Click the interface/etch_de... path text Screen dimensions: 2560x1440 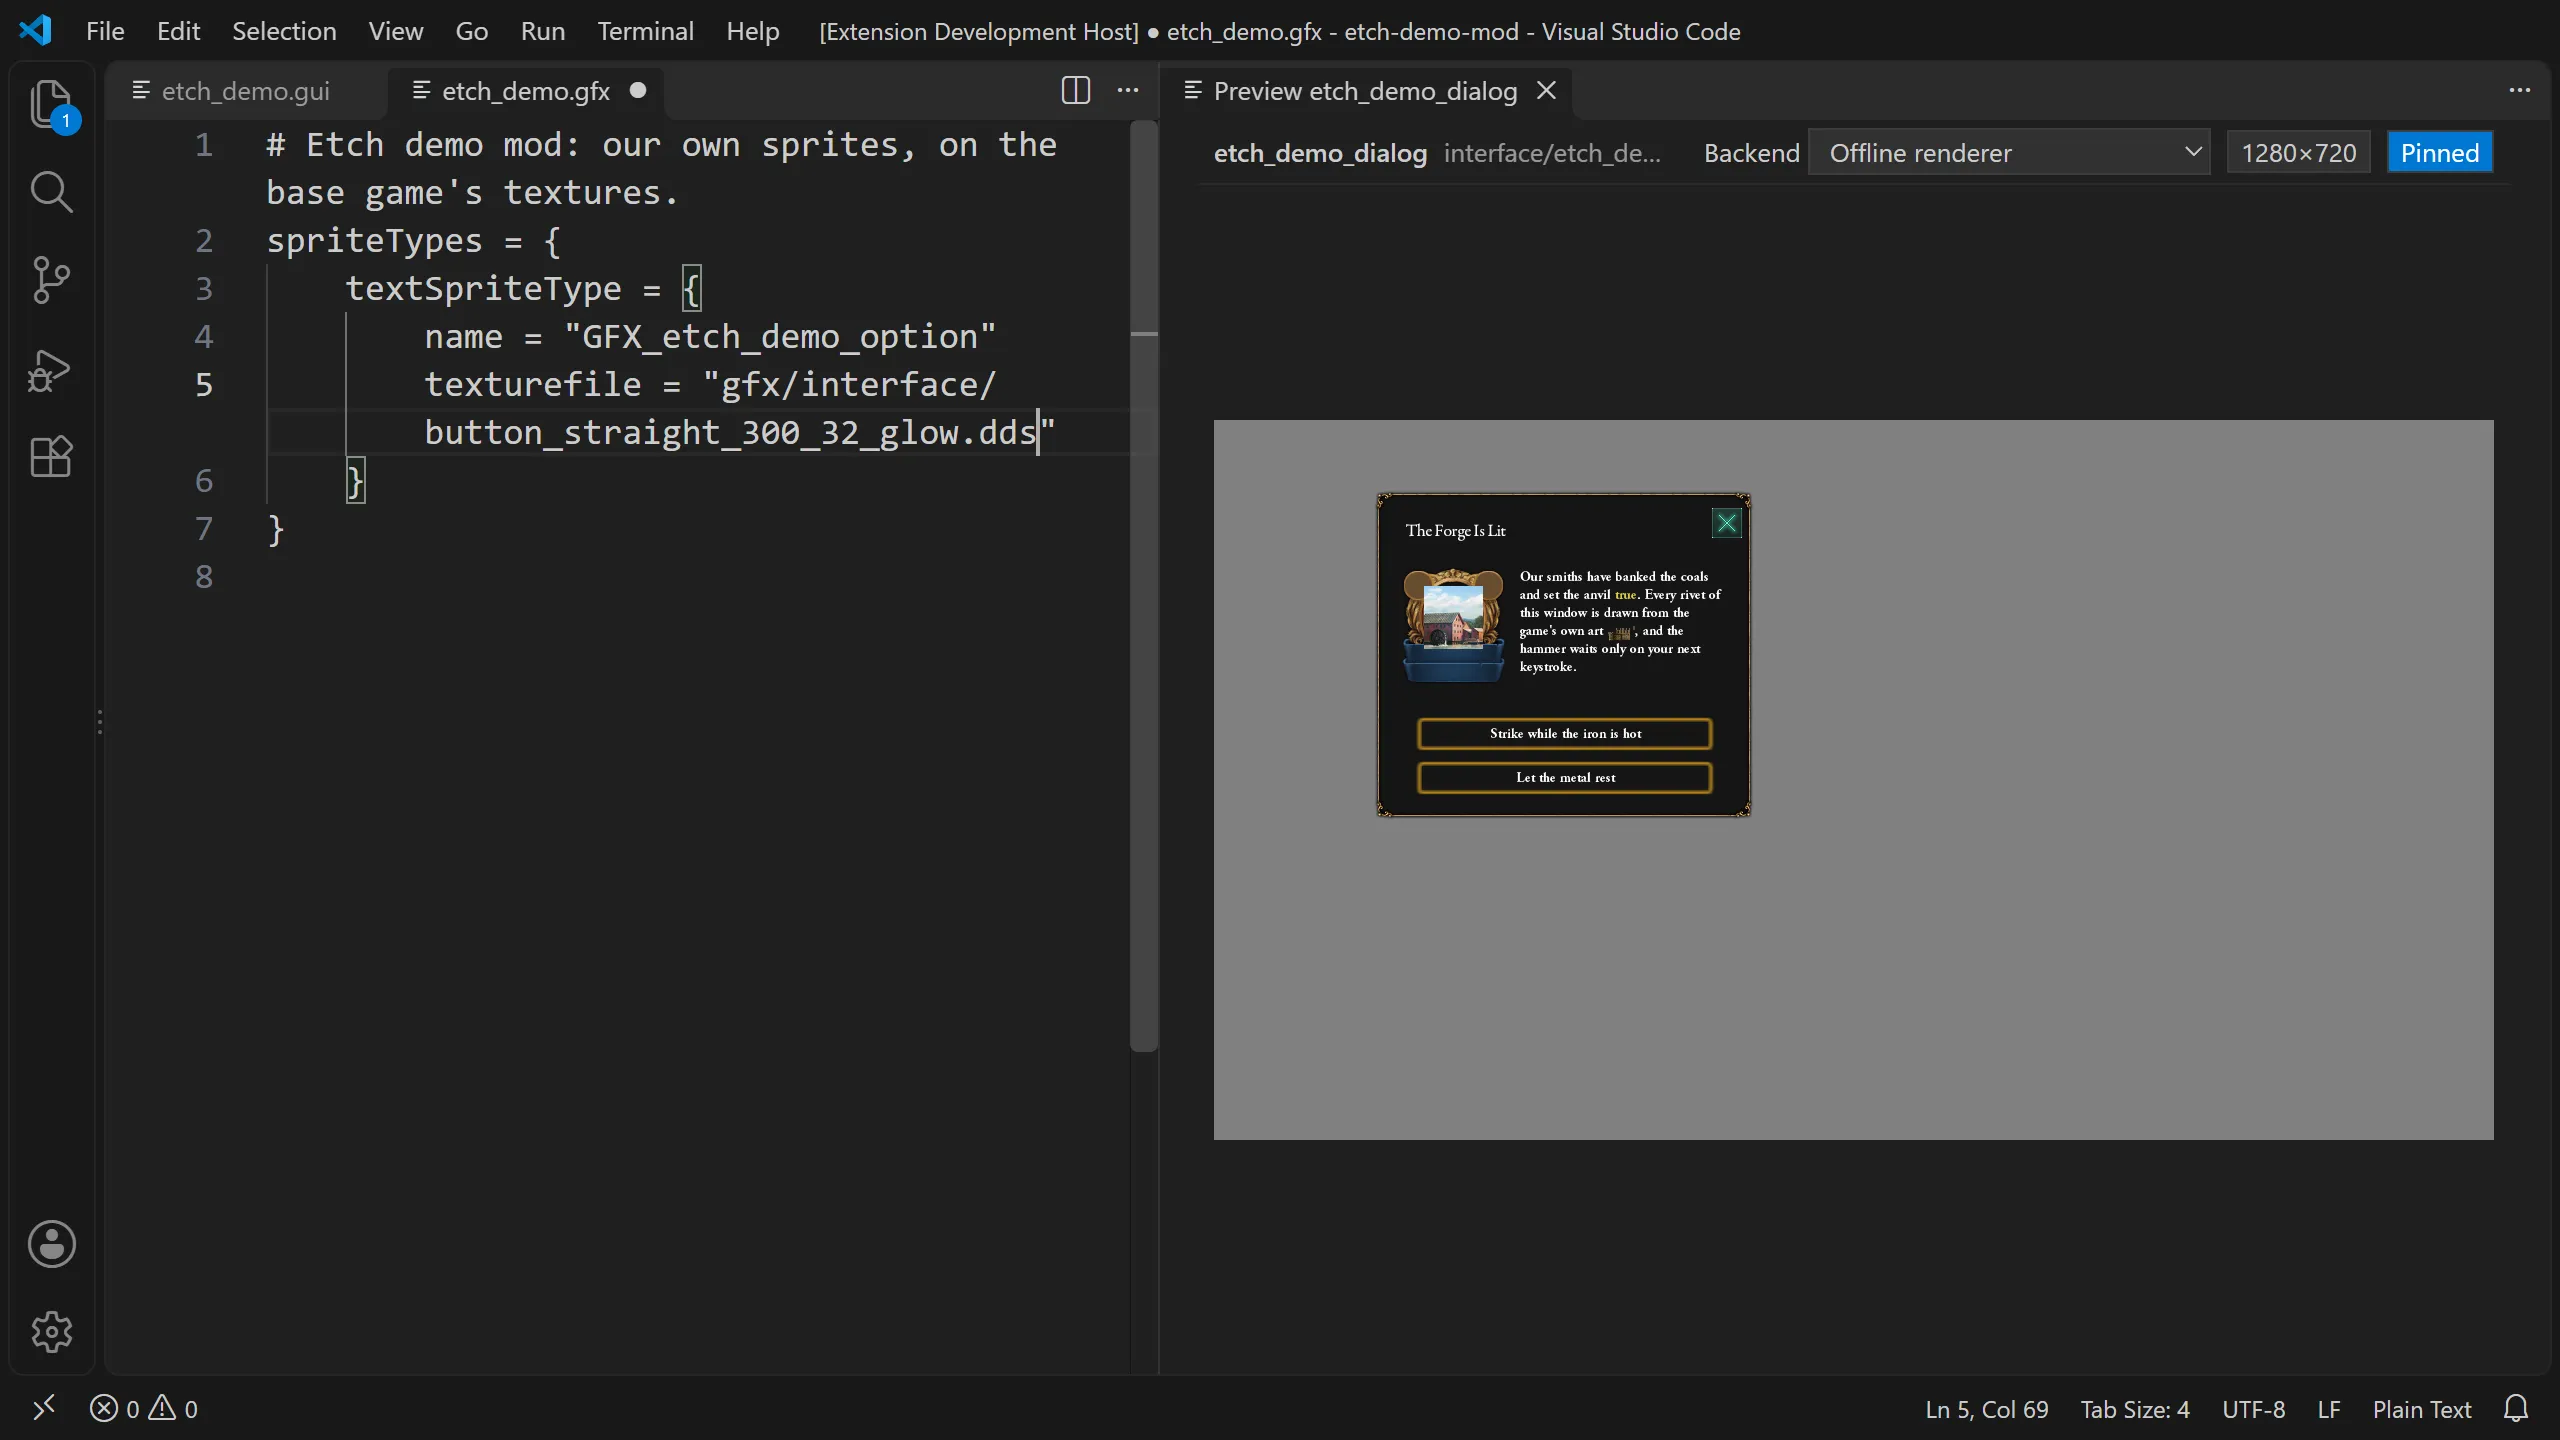pos(1552,153)
